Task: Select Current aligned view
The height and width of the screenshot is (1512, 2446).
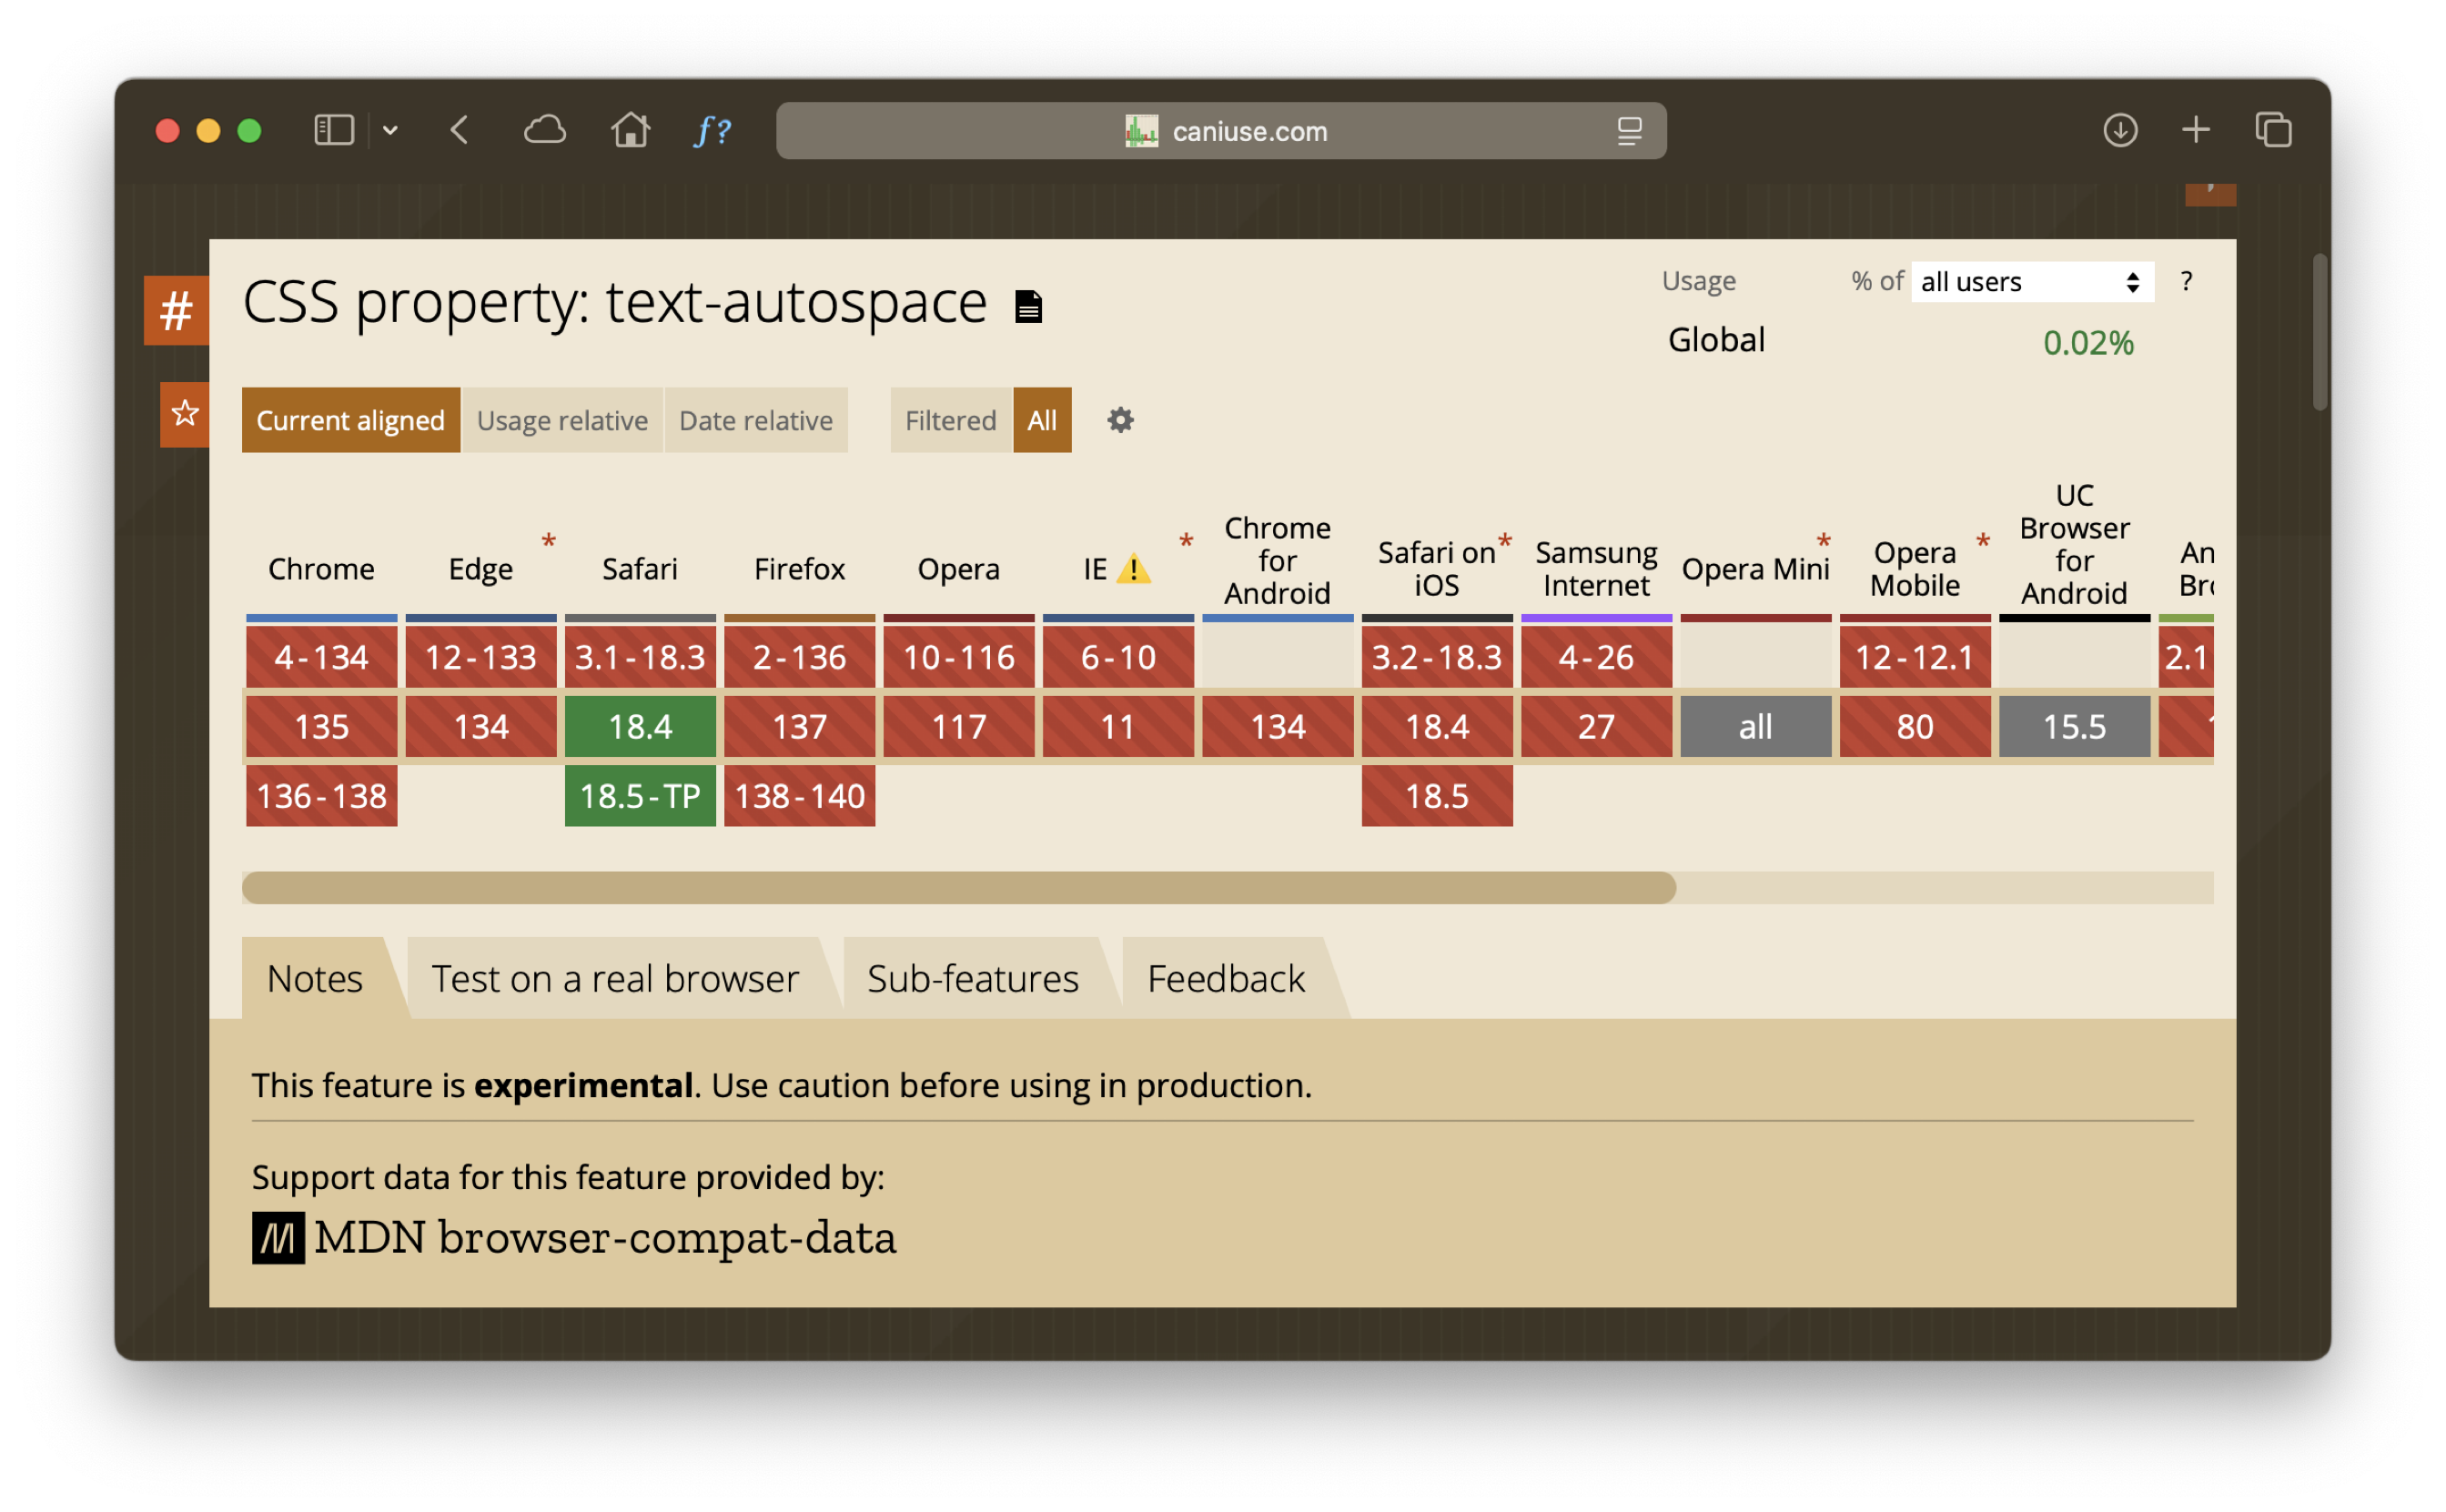Action: [351, 420]
